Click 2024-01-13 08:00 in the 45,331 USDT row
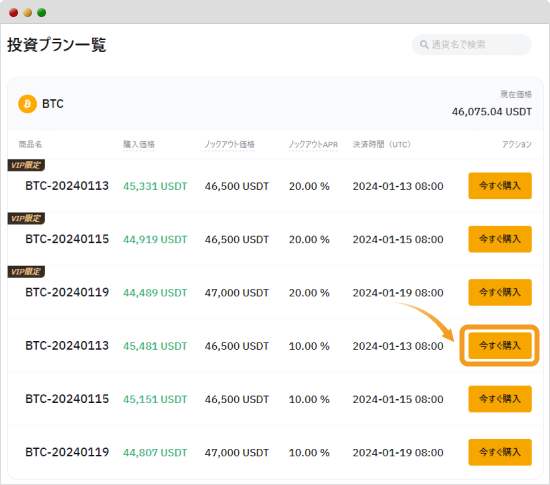 click(398, 186)
